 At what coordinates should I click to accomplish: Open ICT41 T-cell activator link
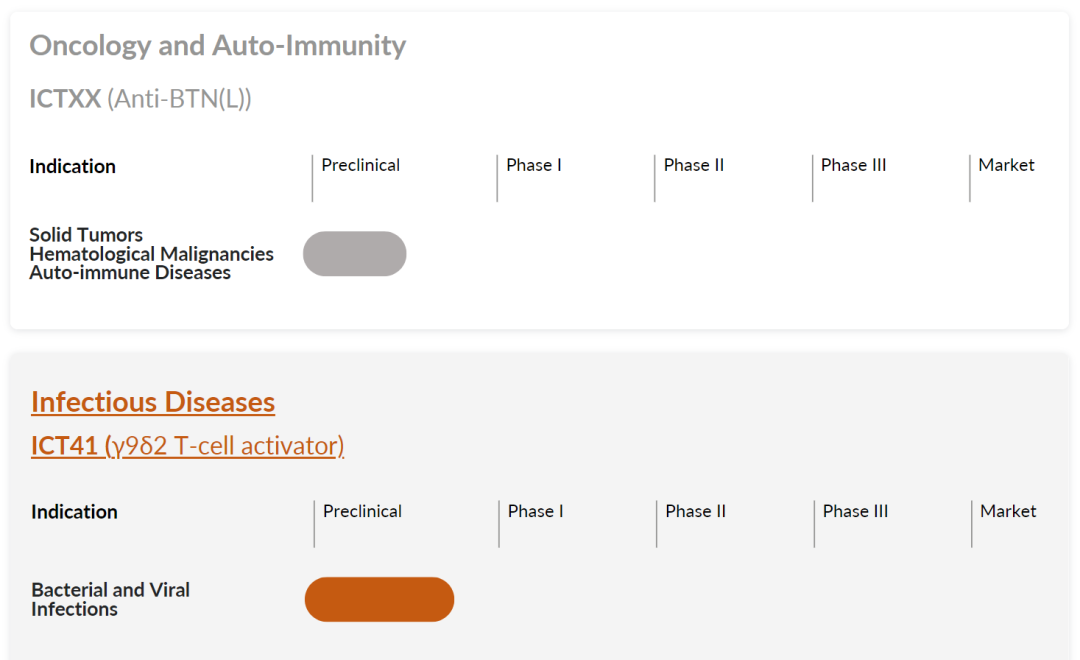click(187, 446)
